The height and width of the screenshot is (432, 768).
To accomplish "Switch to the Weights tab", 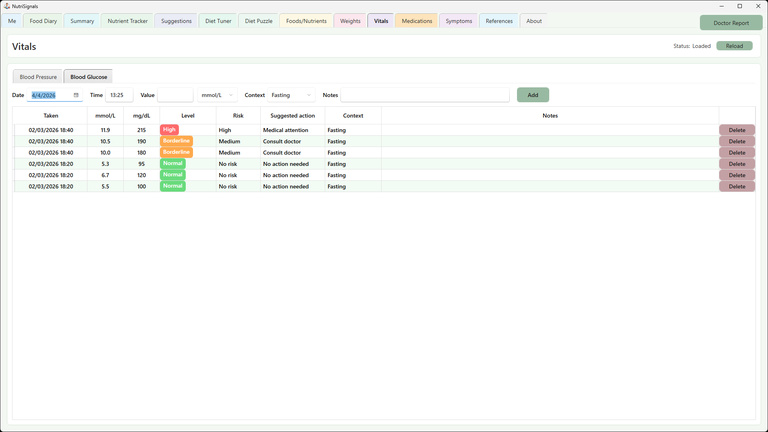I will point(350,21).
